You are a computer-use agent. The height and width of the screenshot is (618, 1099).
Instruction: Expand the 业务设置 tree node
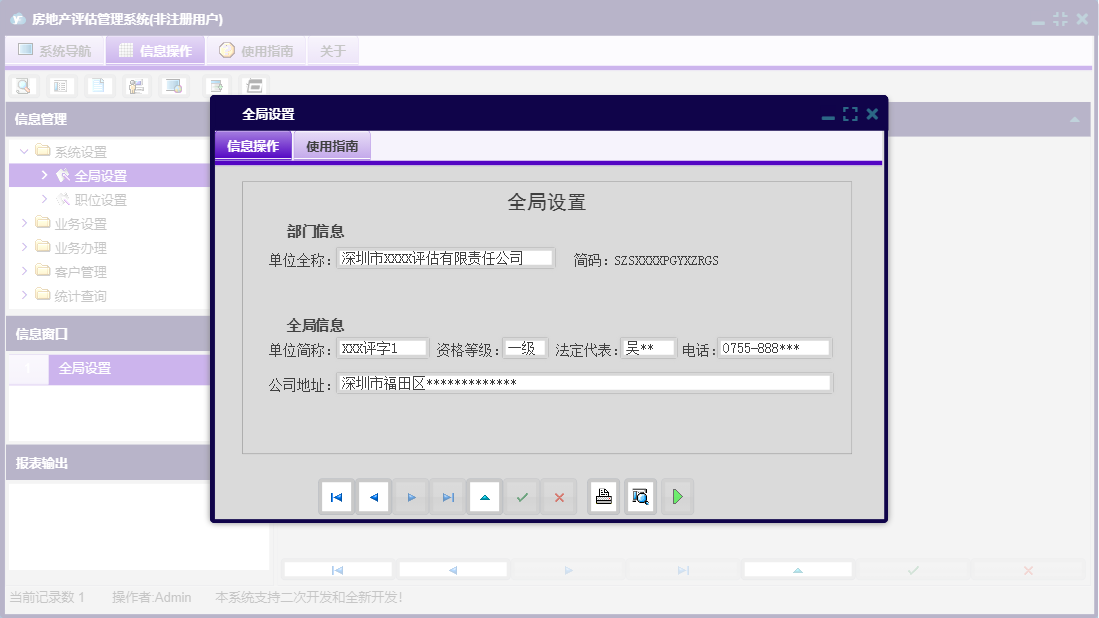tap(23, 223)
